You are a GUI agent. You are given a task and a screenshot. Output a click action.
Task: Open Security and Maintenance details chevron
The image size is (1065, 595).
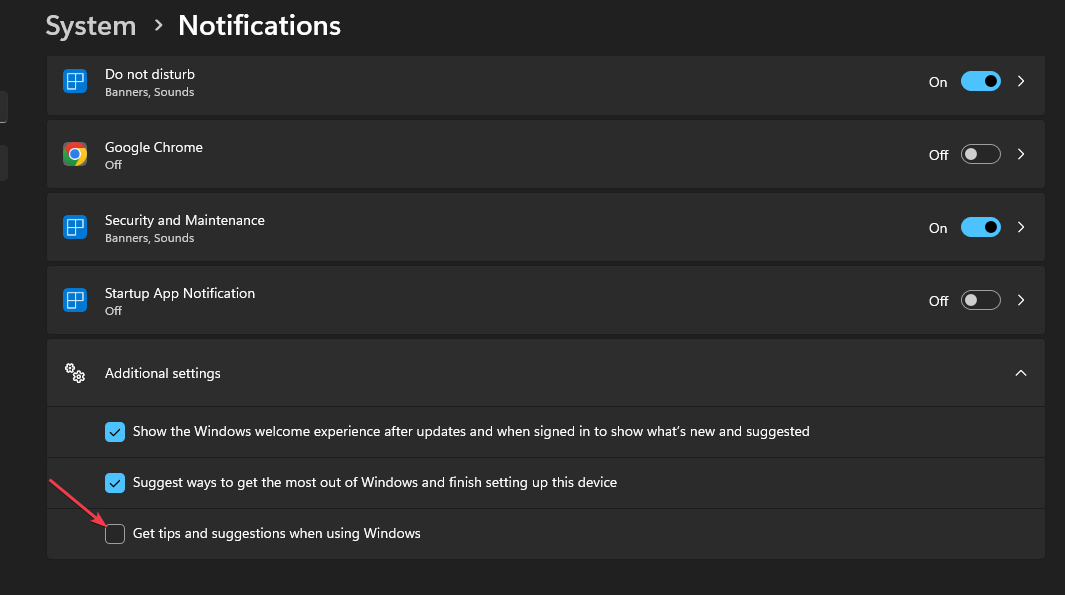[x=1021, y=227]
